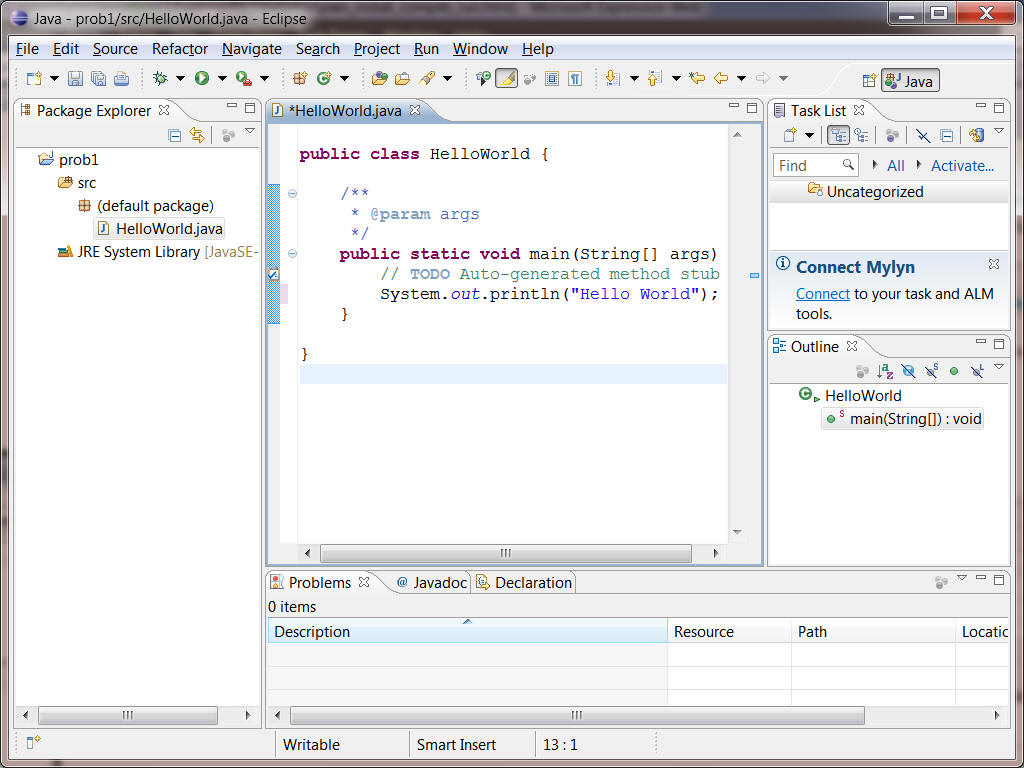Click the New Java Class icon
1024x768 pixels.
tap(323, 79)
